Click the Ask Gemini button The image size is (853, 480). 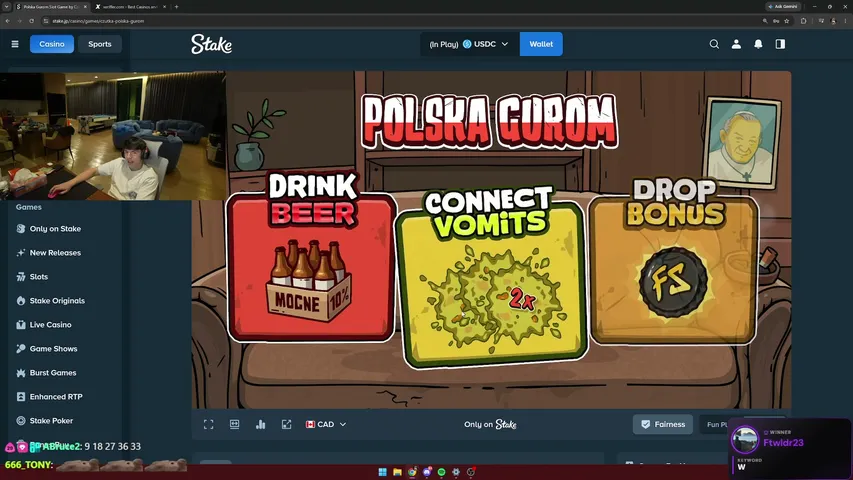tap(782, 7)
